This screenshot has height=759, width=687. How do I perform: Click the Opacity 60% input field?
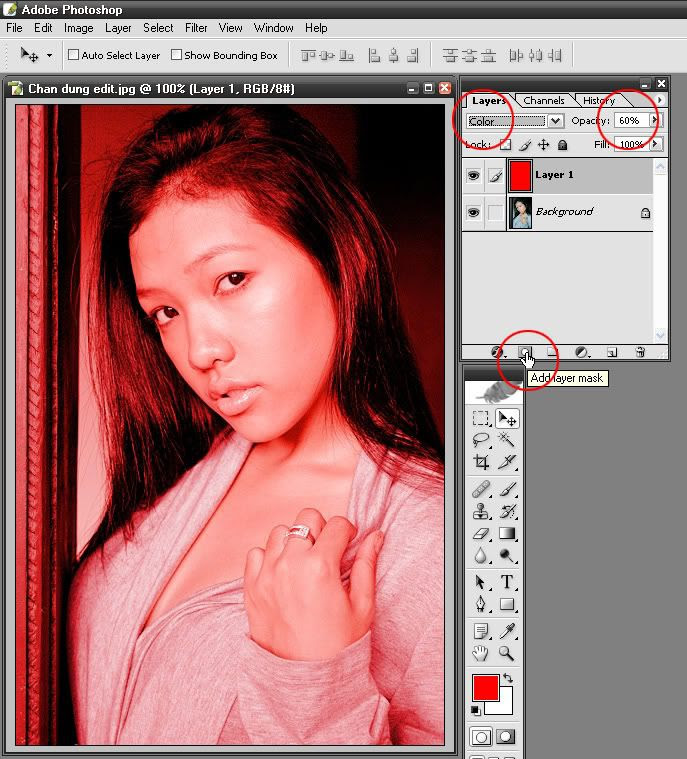(x=632, y=120)
